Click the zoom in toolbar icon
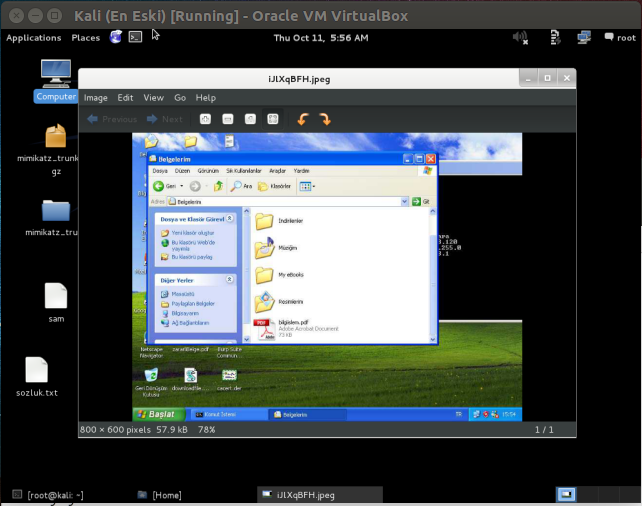This screenshot has height=506, width=642. pyautogui.click(x=205, y=119)
